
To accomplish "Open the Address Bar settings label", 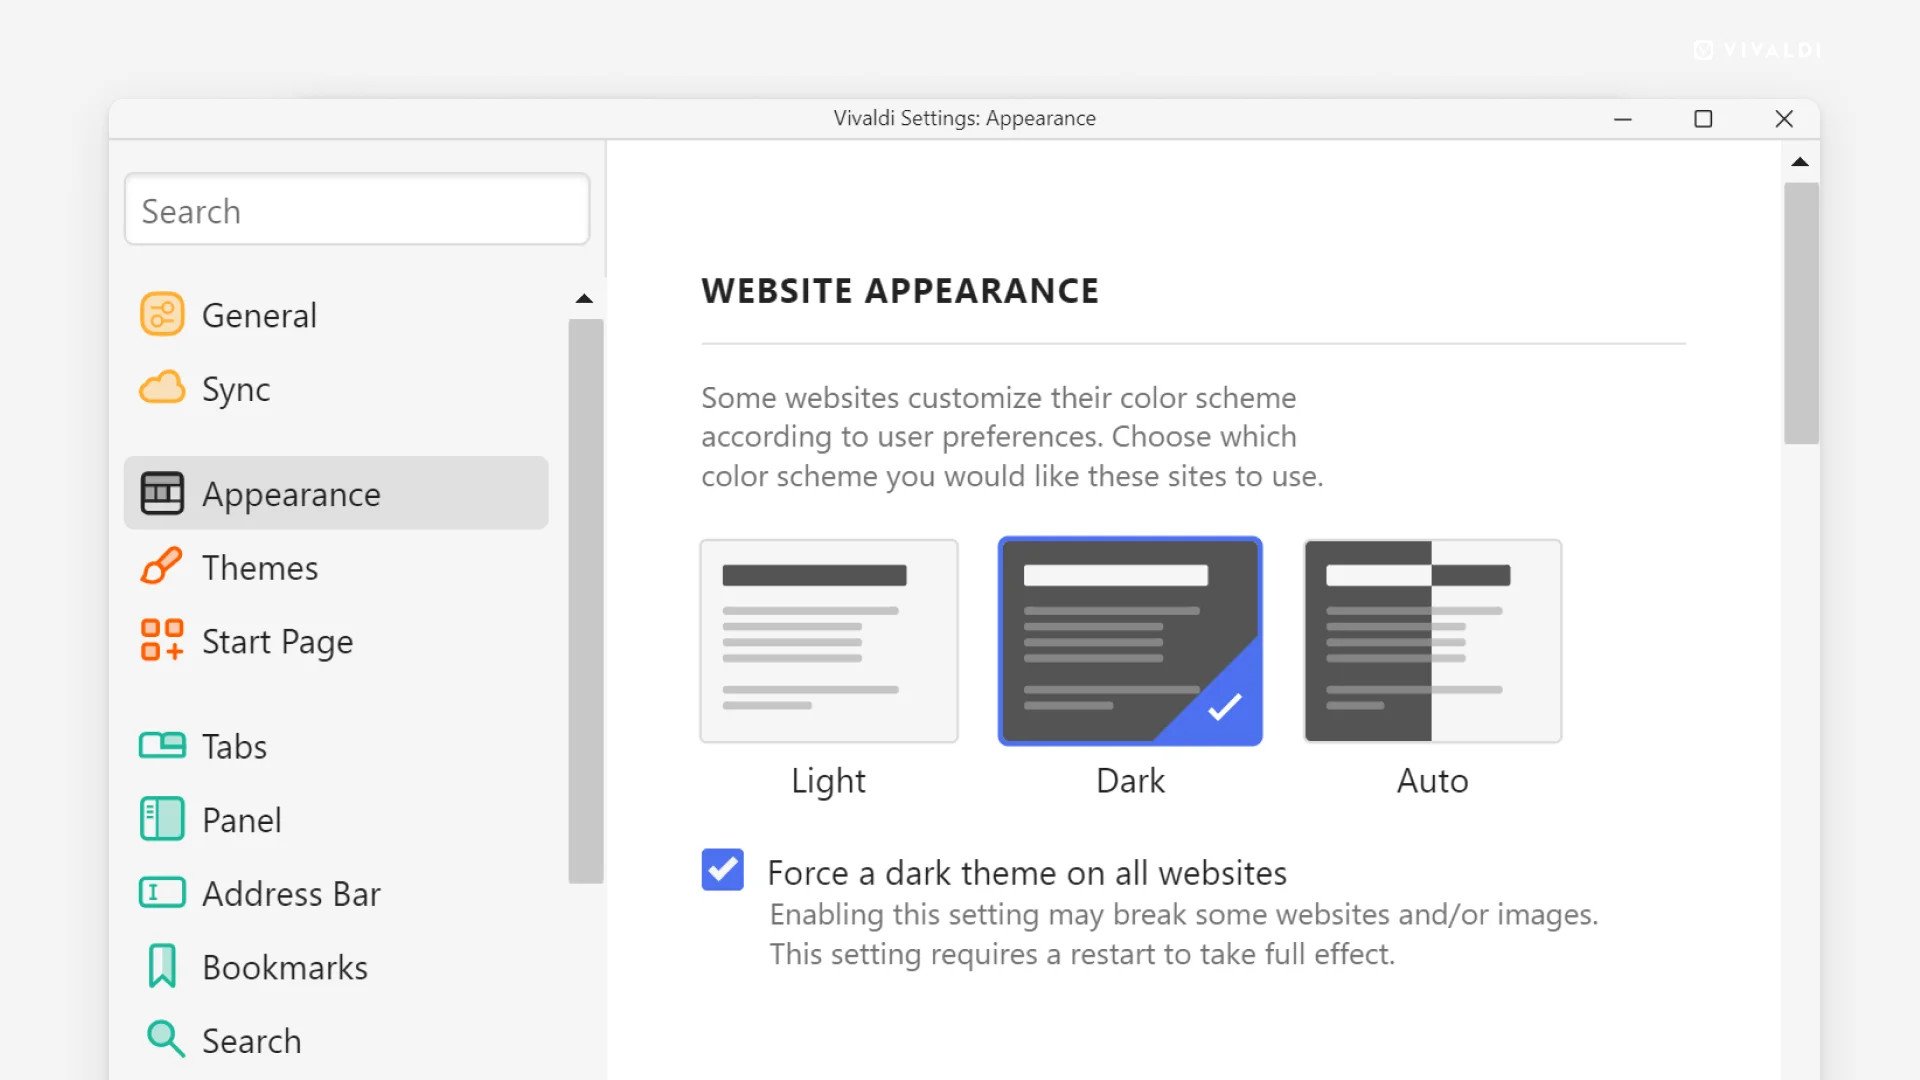I will tap(291, 894).
